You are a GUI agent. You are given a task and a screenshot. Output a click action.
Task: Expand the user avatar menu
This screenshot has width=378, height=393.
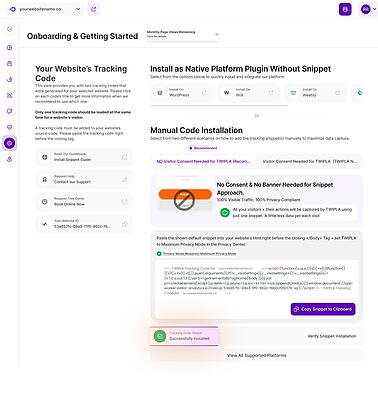(x=368, y=9)
